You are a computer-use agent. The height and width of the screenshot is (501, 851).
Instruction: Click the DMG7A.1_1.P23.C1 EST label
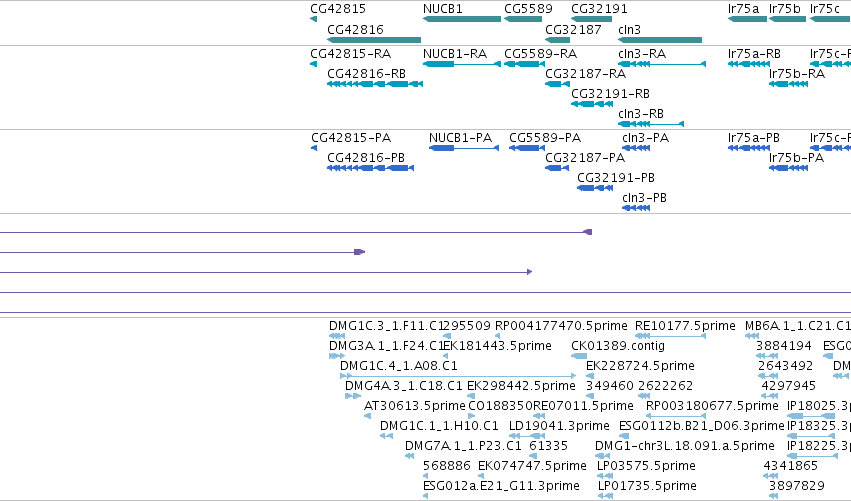(463, 446)
